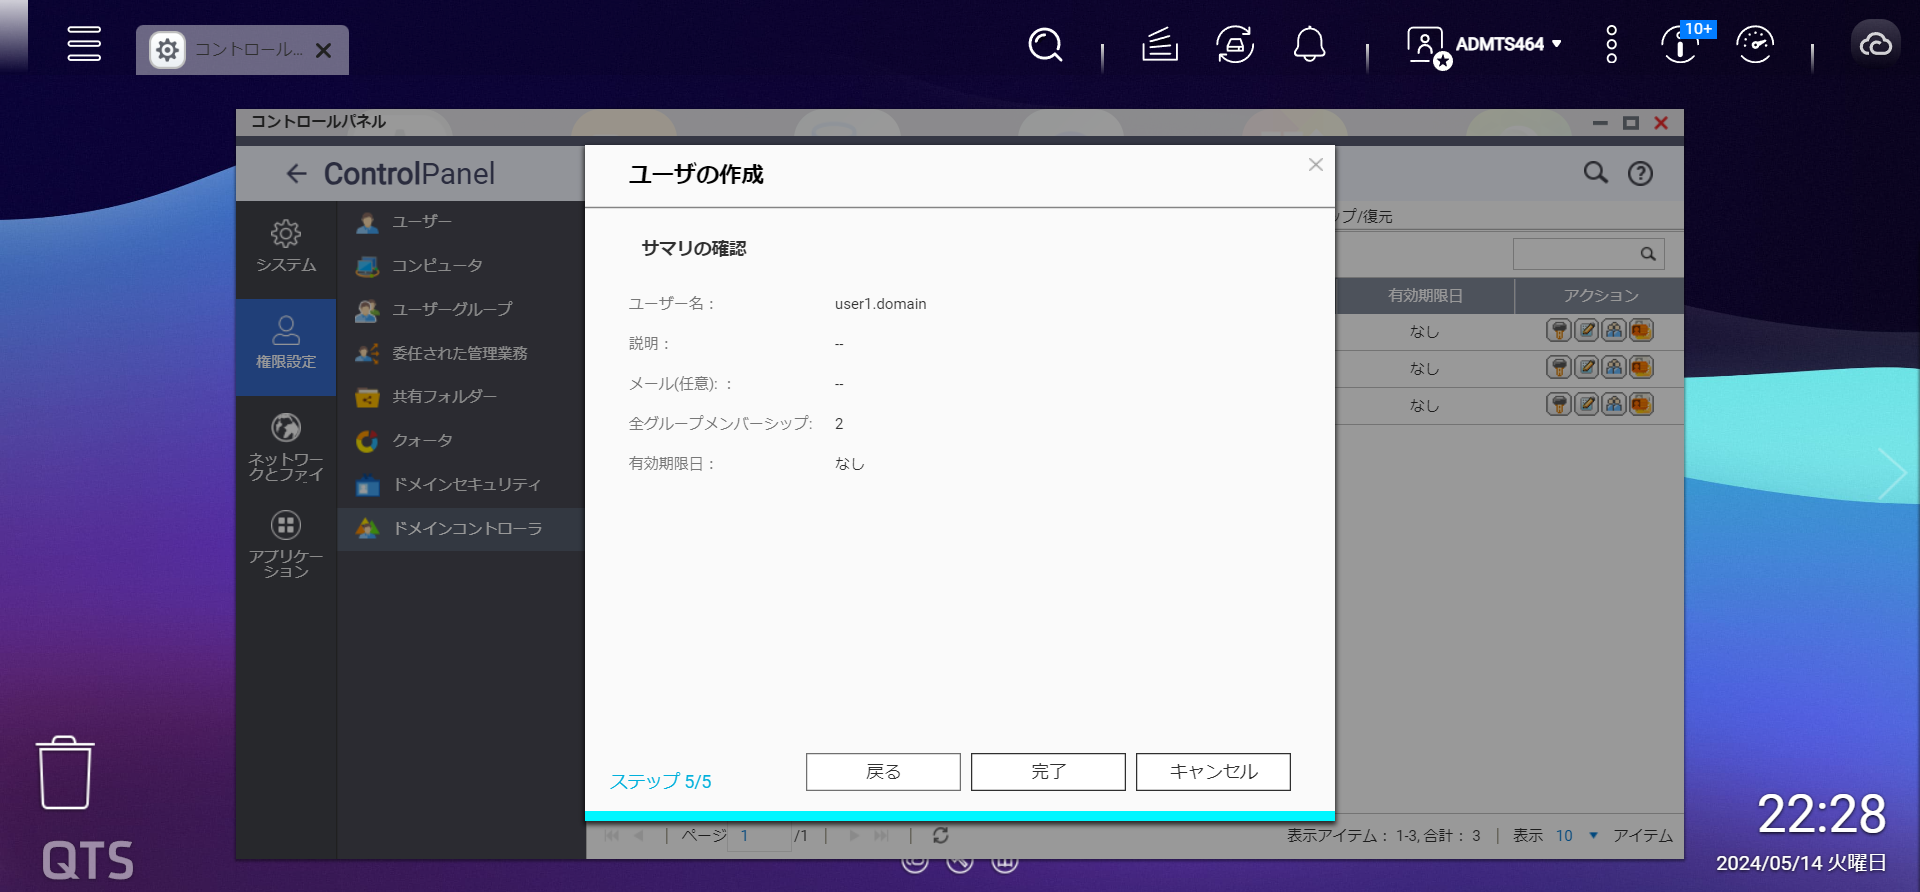Click the help question mark icon
The width and height of the screenshot is (1920, 892).
(1640, 173)
